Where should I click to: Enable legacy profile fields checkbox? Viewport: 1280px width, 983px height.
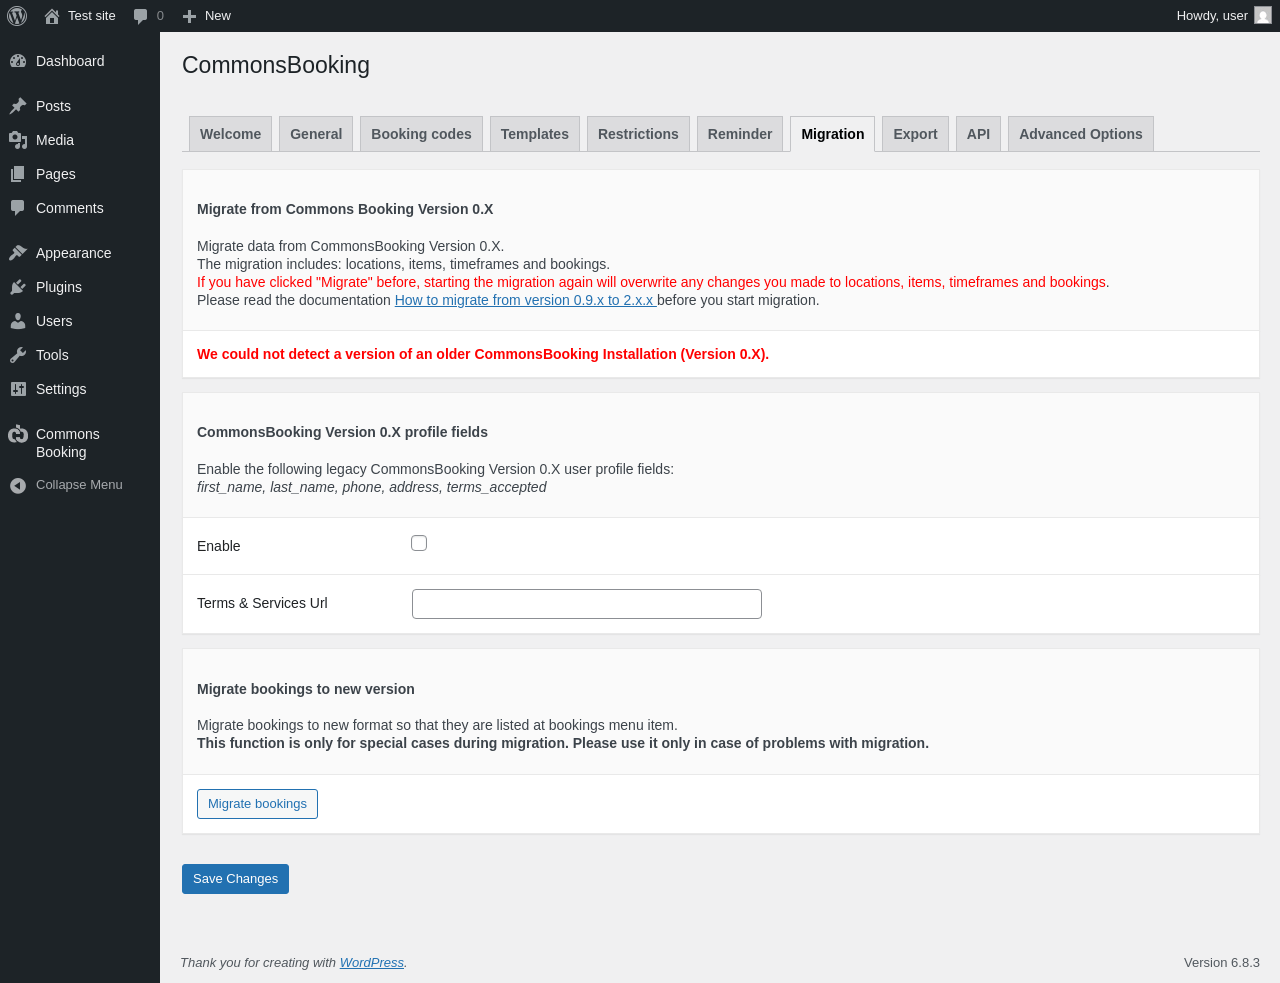point(419,543)
